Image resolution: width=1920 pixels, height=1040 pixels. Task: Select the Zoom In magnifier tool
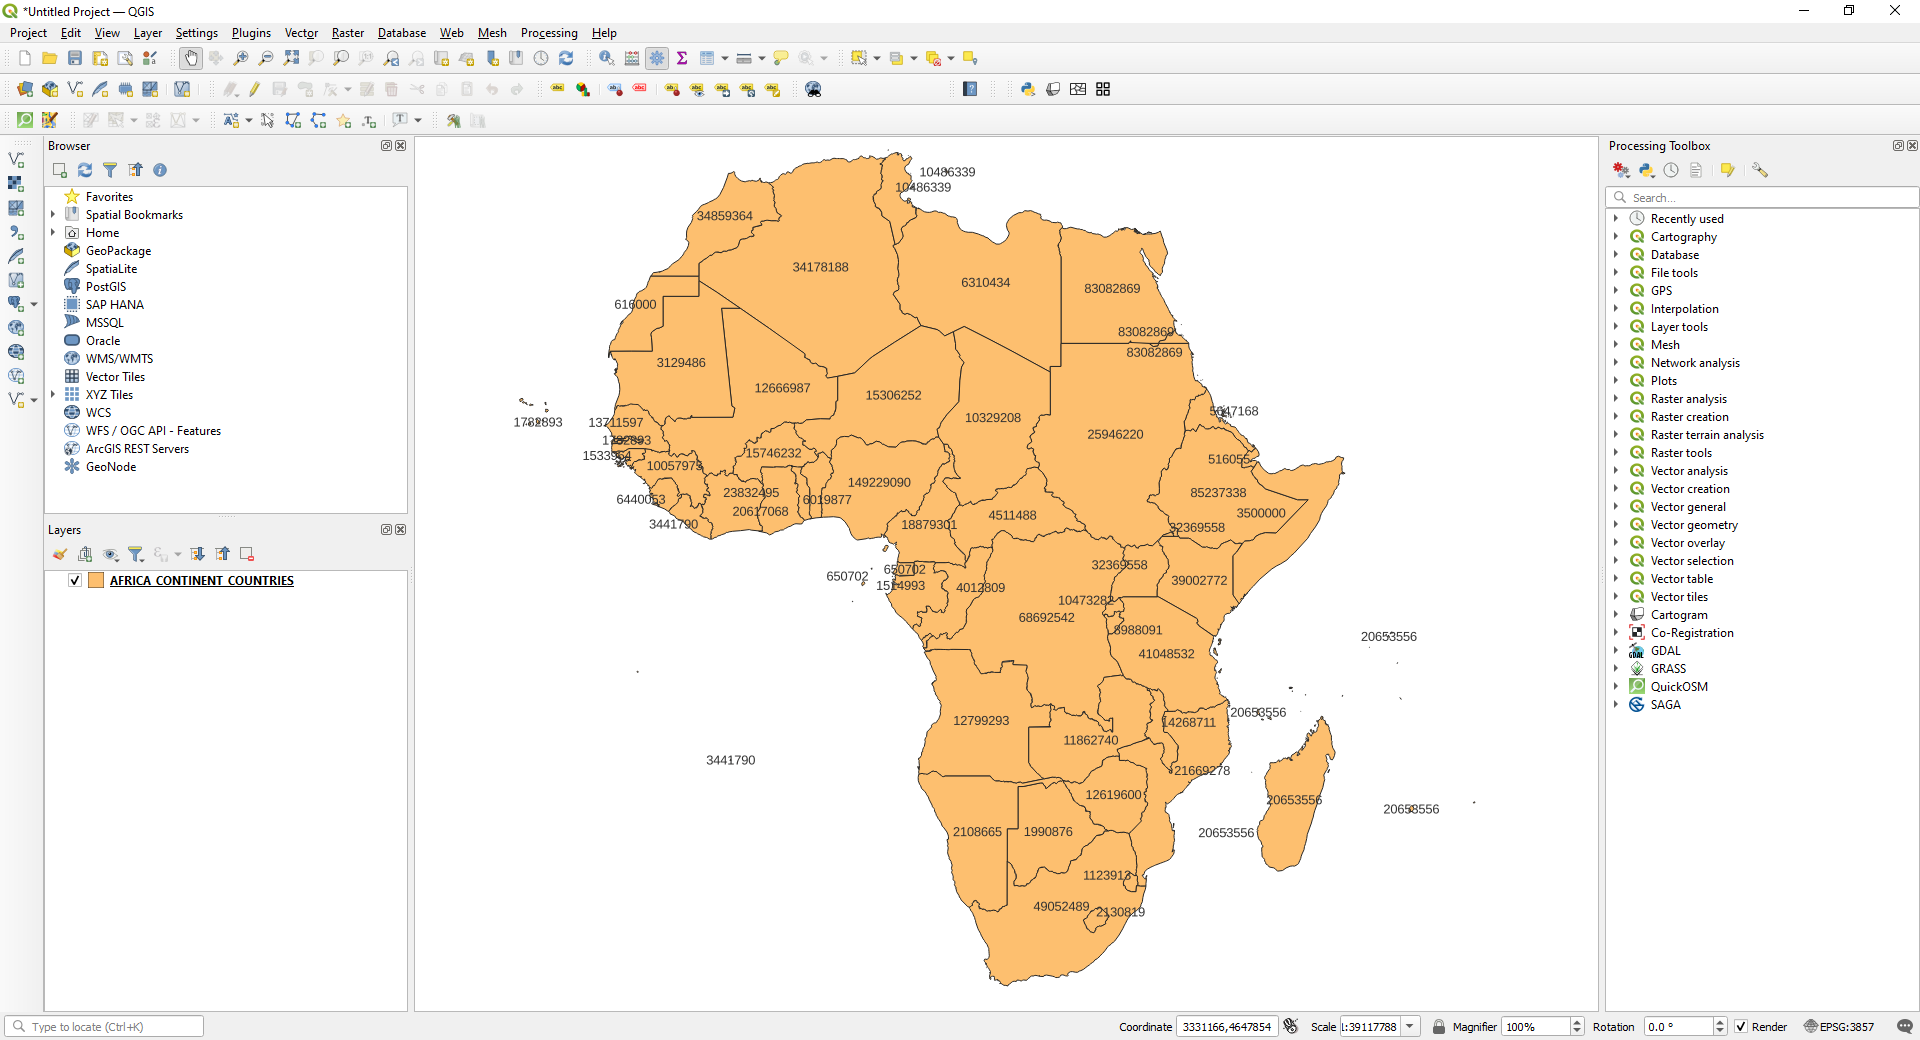click(x=241, y=59)
